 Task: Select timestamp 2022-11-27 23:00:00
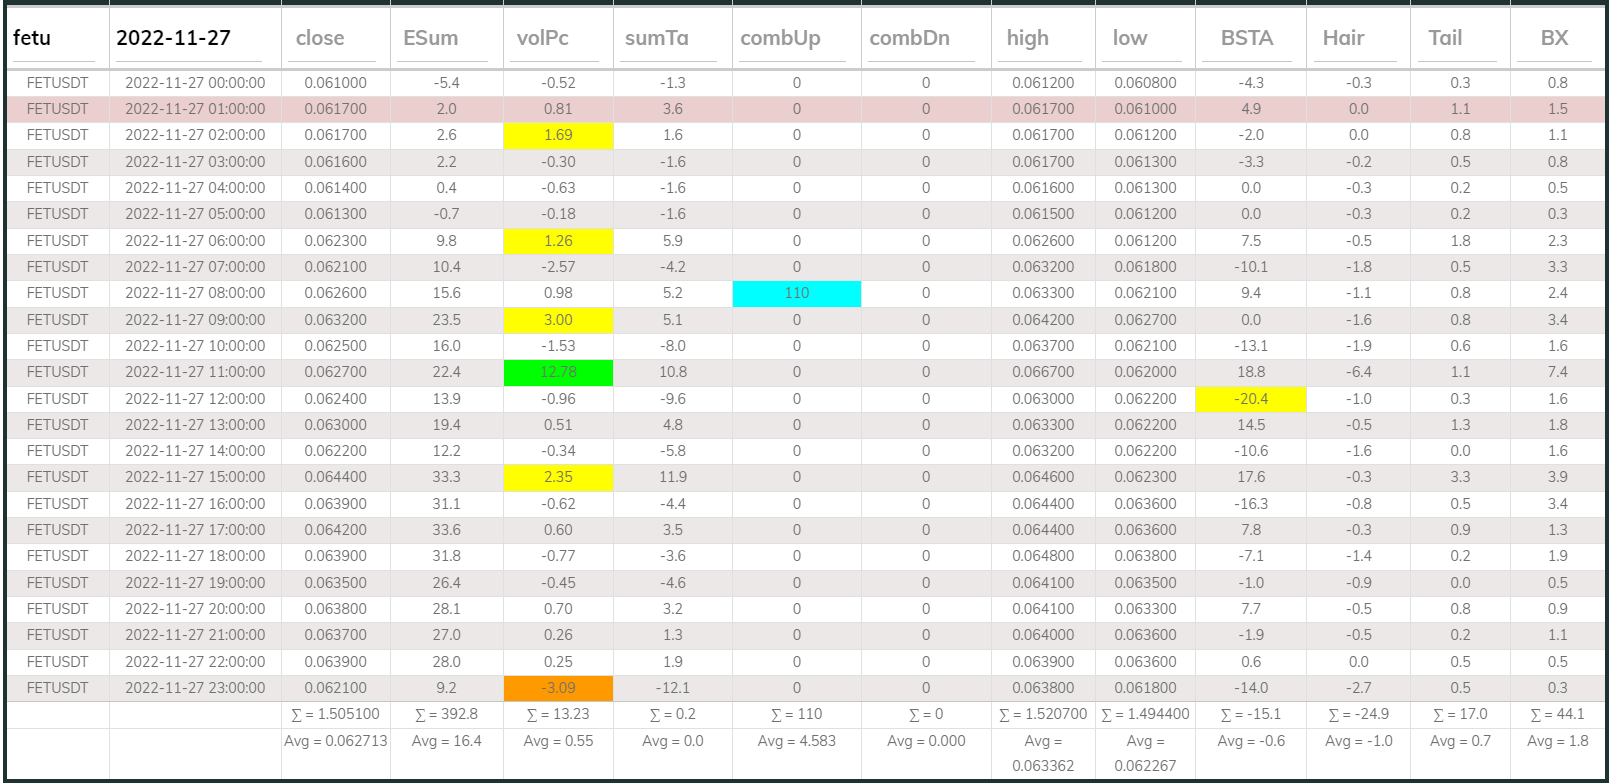(195, 688)
